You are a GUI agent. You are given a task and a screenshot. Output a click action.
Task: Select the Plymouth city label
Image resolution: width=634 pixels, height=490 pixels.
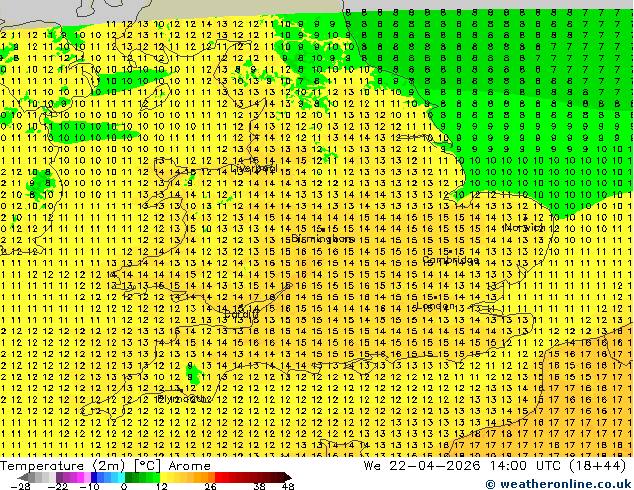184,399
